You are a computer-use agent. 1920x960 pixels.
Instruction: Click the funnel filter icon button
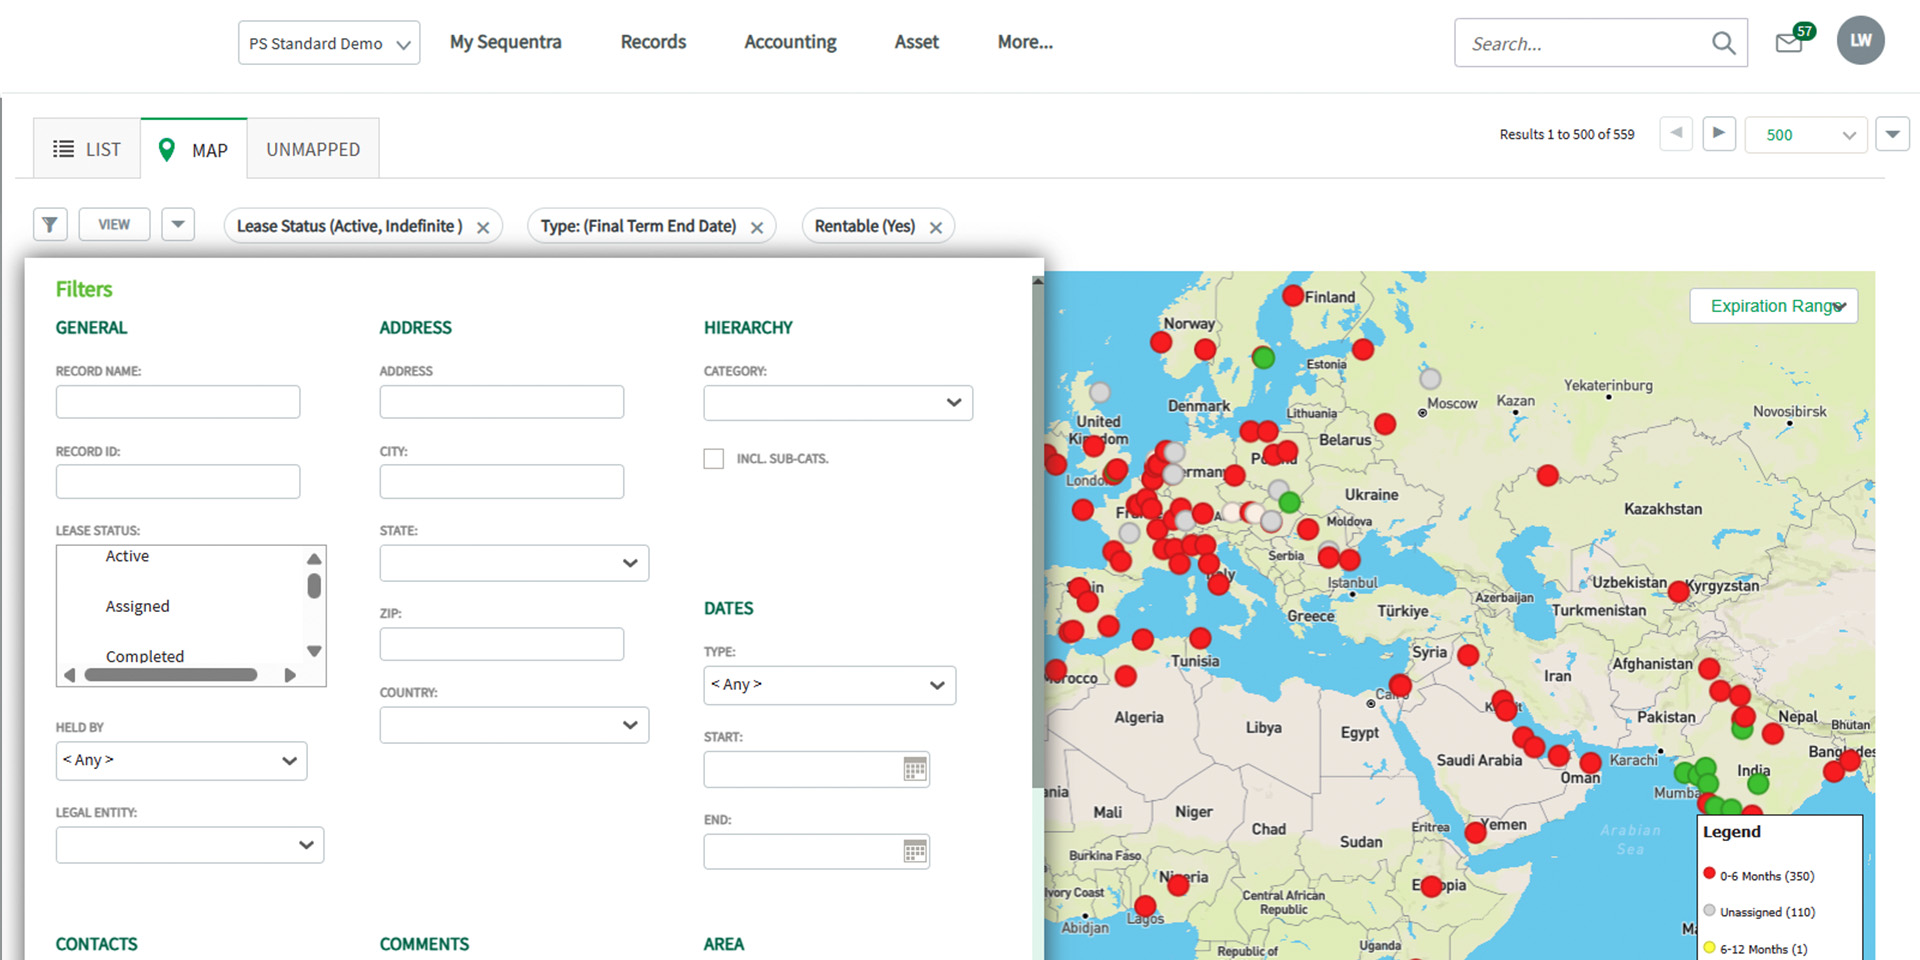pos(50,225)
